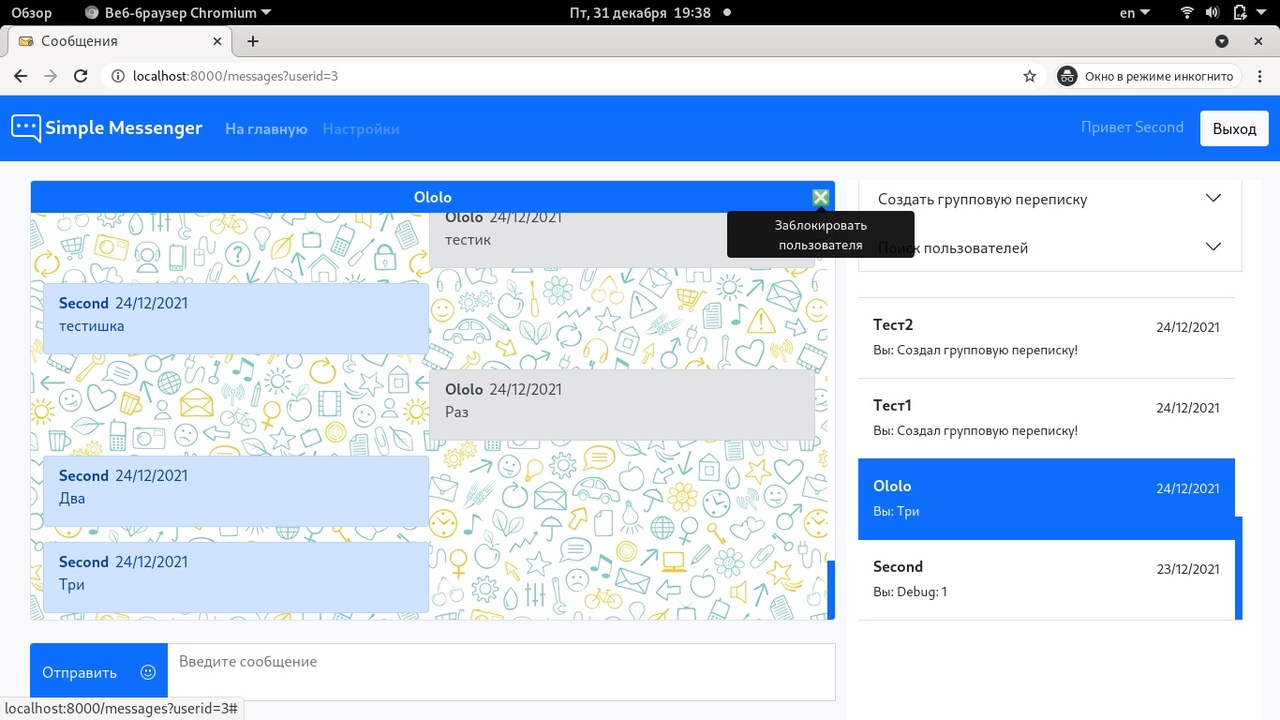Open Настройки in navbar
This screenshot has height=720, width=1280.
point(361,129)
